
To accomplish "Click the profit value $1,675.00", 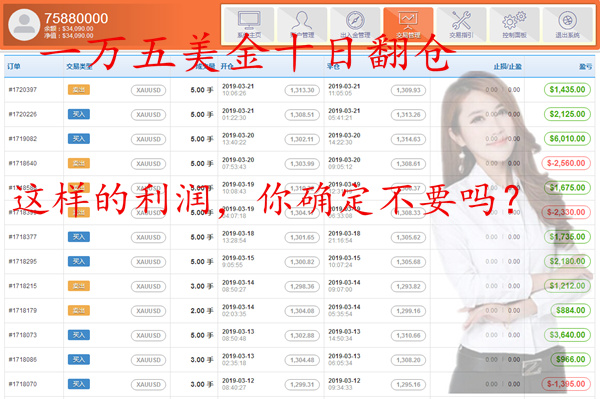I will pyautogui.click(x=567, y=187).
